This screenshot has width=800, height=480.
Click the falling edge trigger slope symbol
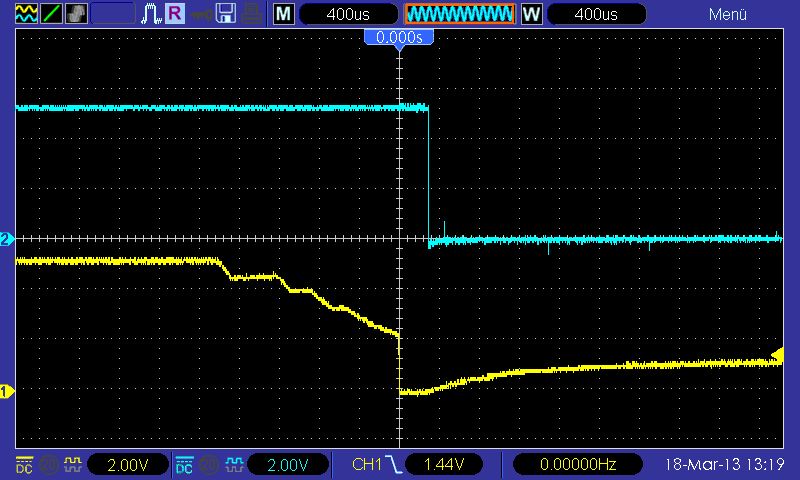(x=397, y=464)
